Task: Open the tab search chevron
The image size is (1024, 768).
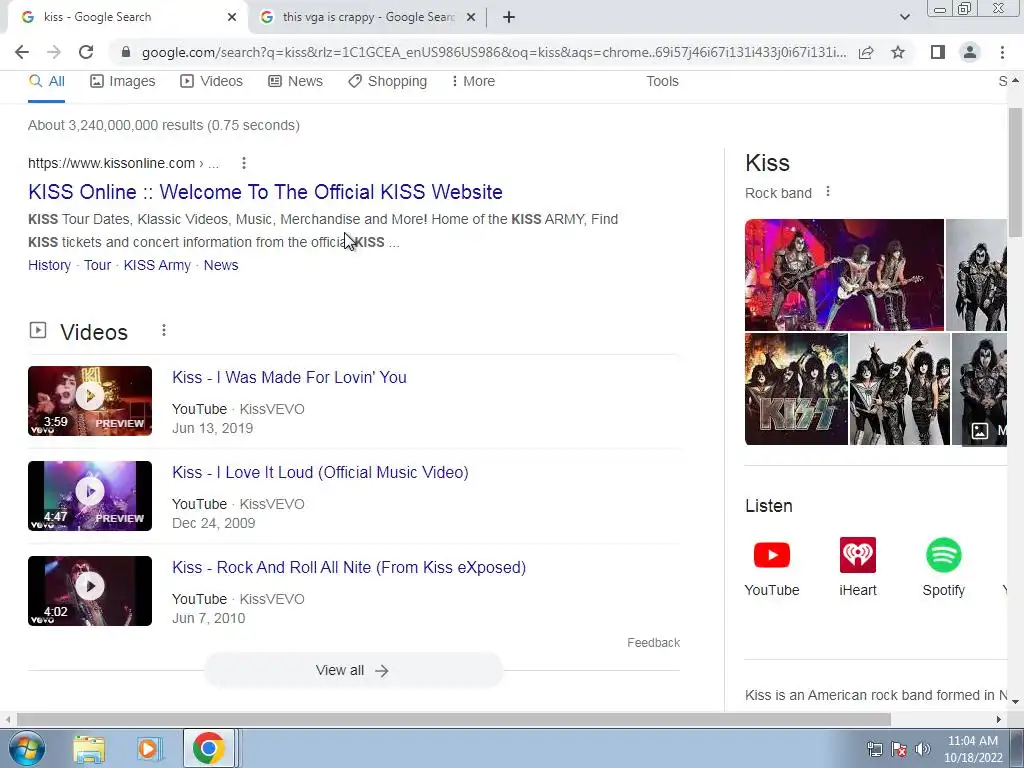Action: (904, 17)
